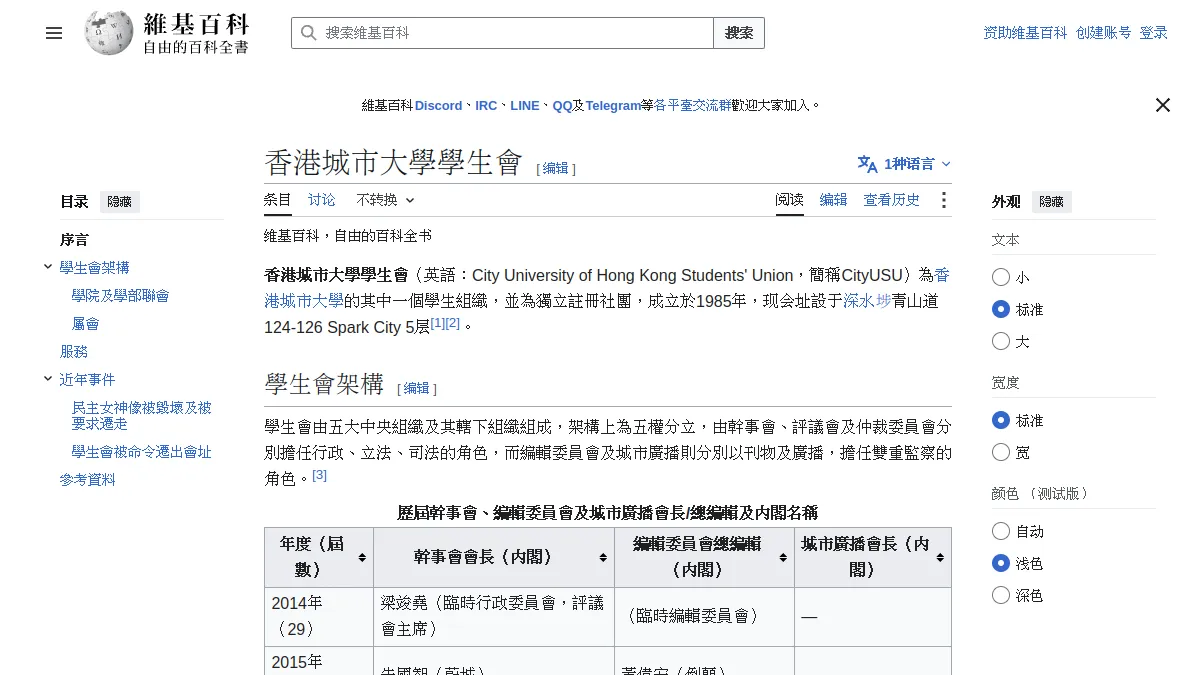The width and height of the screenshot is (1200, 675).
Task: Open the Discord link in banner
Action: (439, 105)
